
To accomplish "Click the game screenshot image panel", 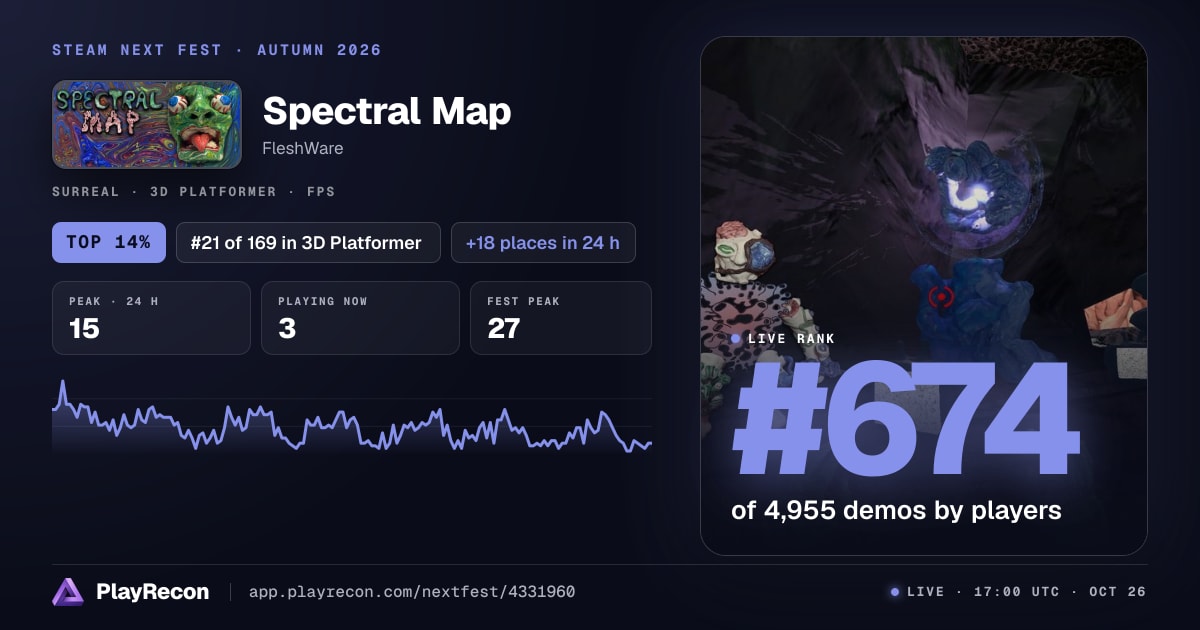I will click(924, 296).
